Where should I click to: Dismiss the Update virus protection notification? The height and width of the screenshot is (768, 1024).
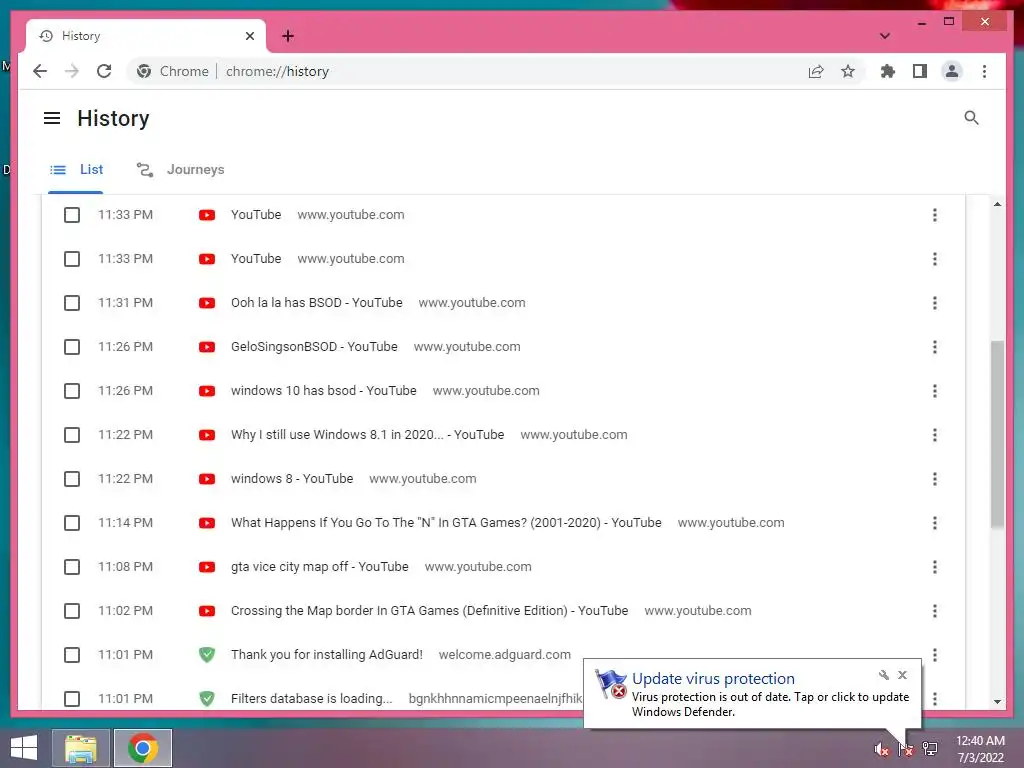tap(903, 675)
